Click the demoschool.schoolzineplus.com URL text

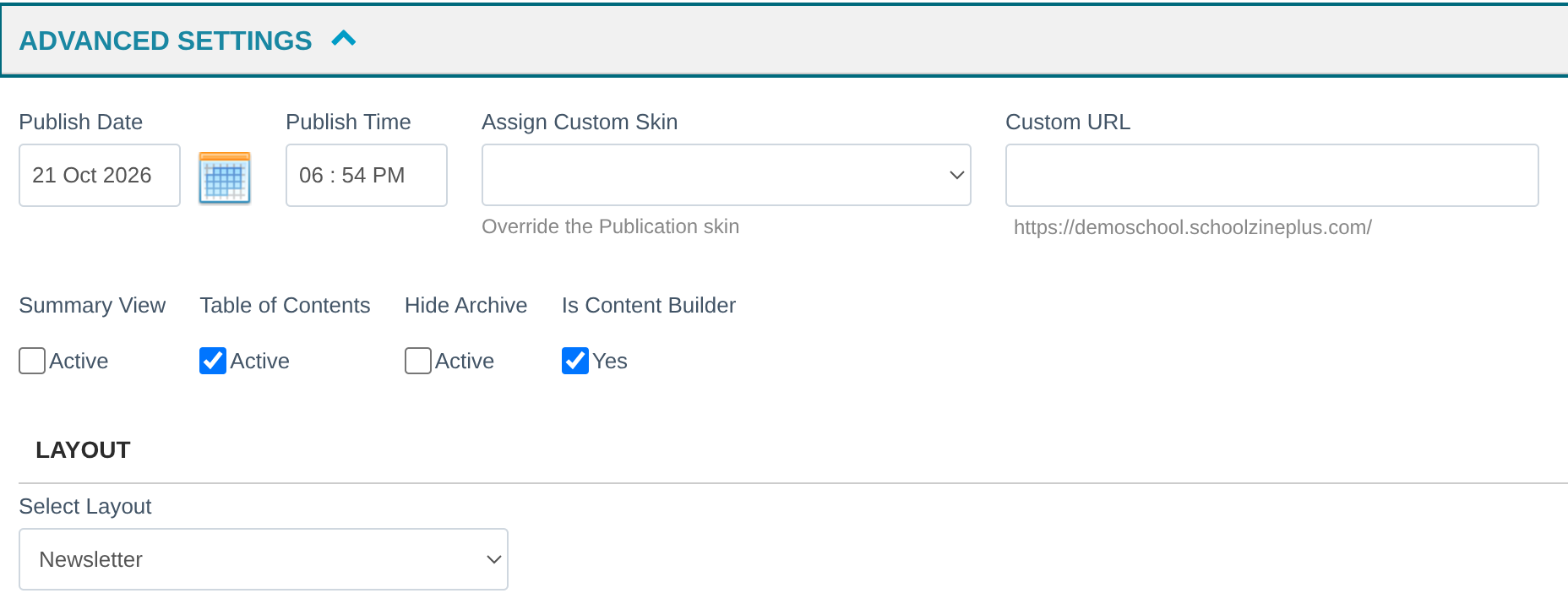[x=1192, y=228]
